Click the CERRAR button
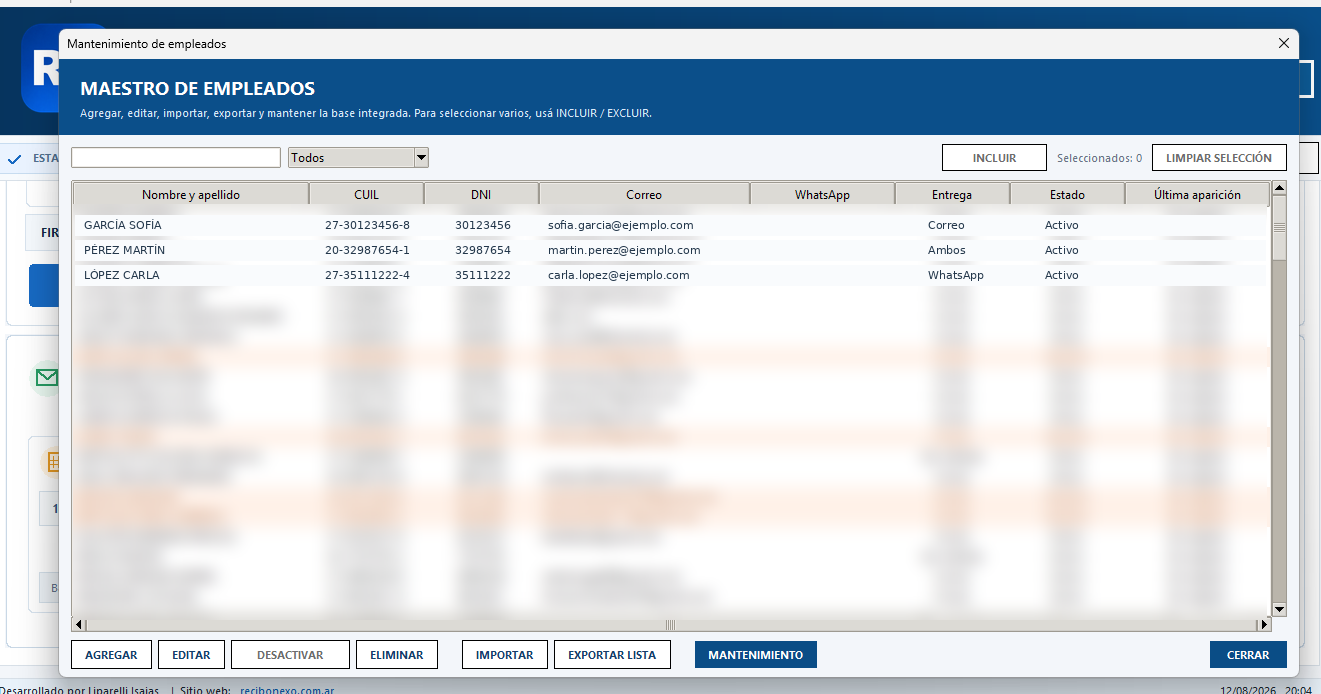The width and height of the screenshot is (1321, 694). 1248,655
